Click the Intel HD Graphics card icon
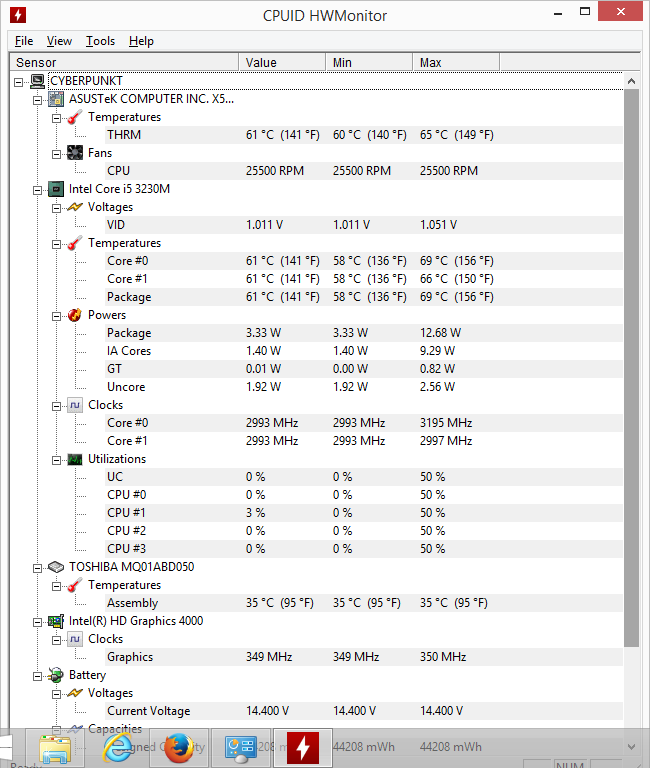 [x=56, y=621]
